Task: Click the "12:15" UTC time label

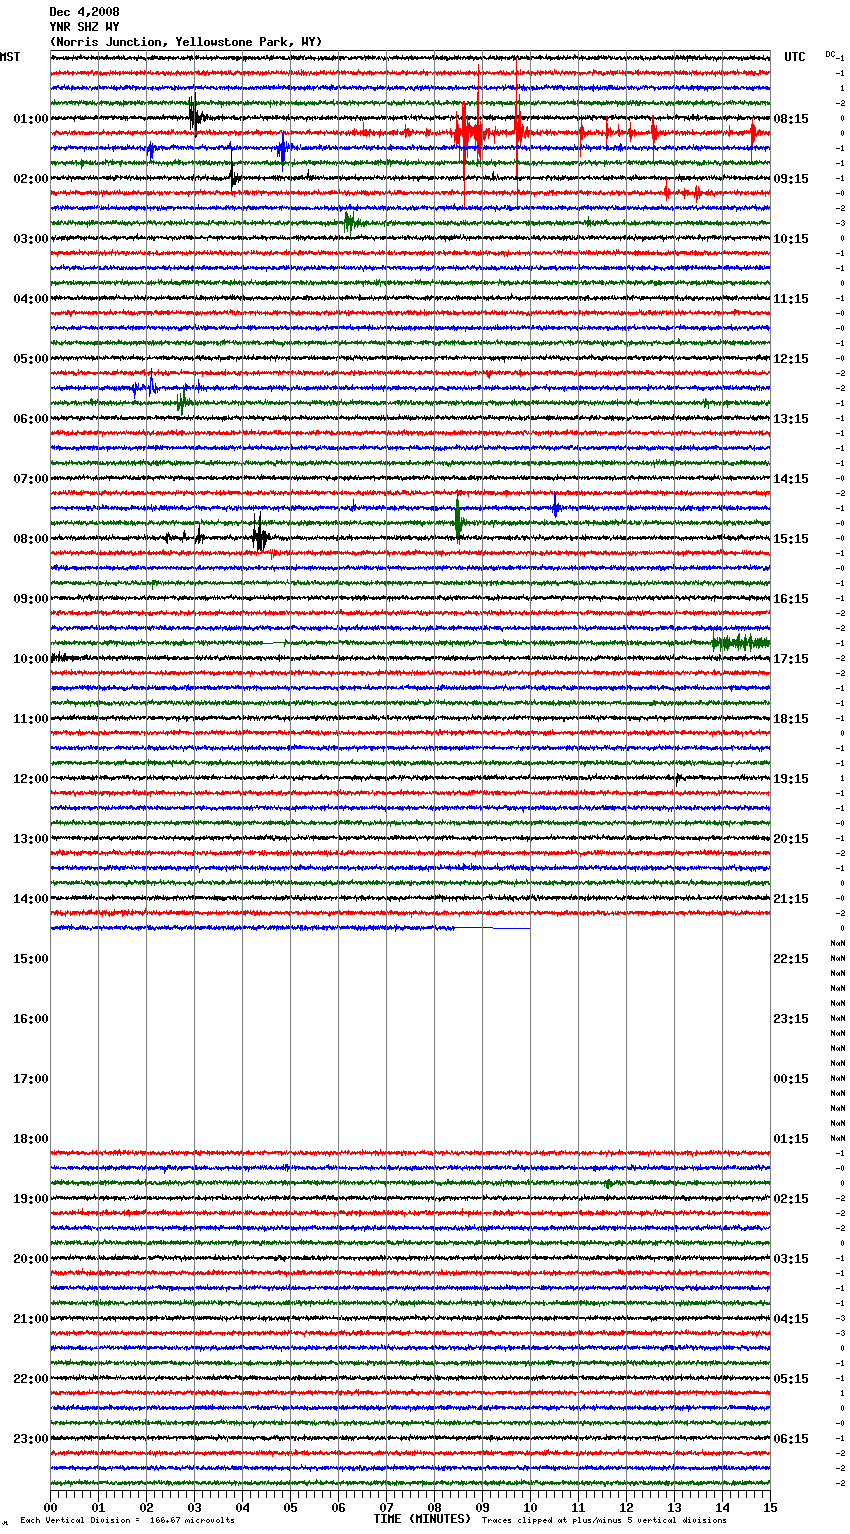Action: (x=791, y=359)
